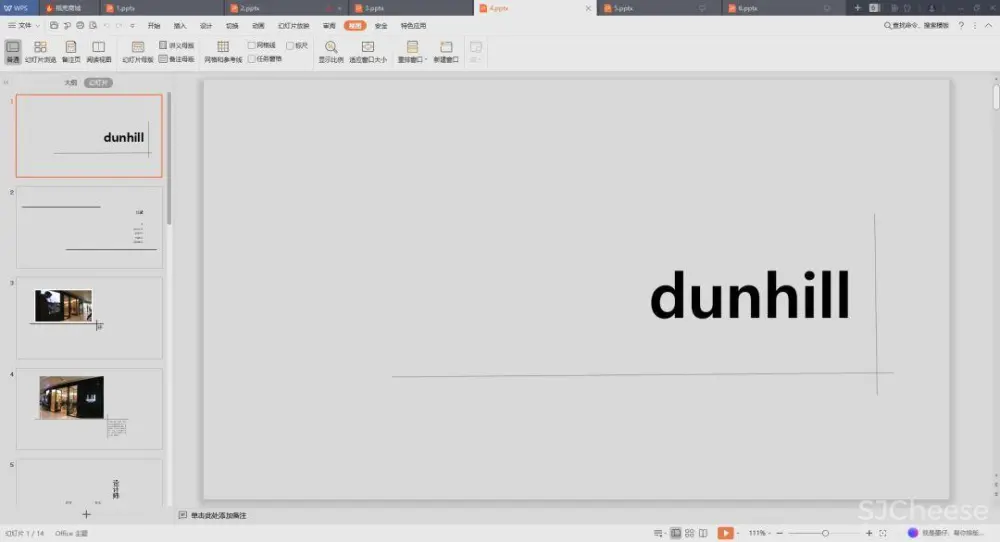Start slideshow from the status bar play button
Viewport: 1000px width, 542px height.
(x=725, y=533)
